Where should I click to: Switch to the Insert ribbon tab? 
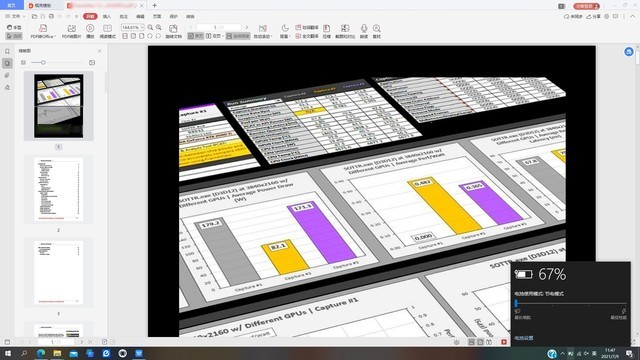(x=107, y=16)
